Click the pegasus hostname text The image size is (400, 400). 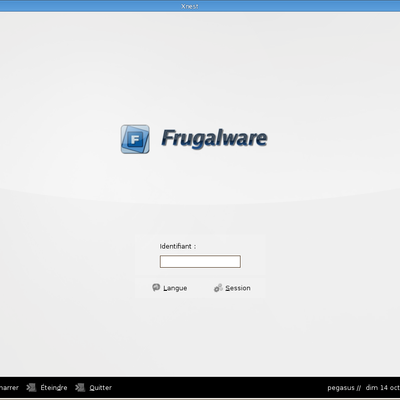[341, 388]
